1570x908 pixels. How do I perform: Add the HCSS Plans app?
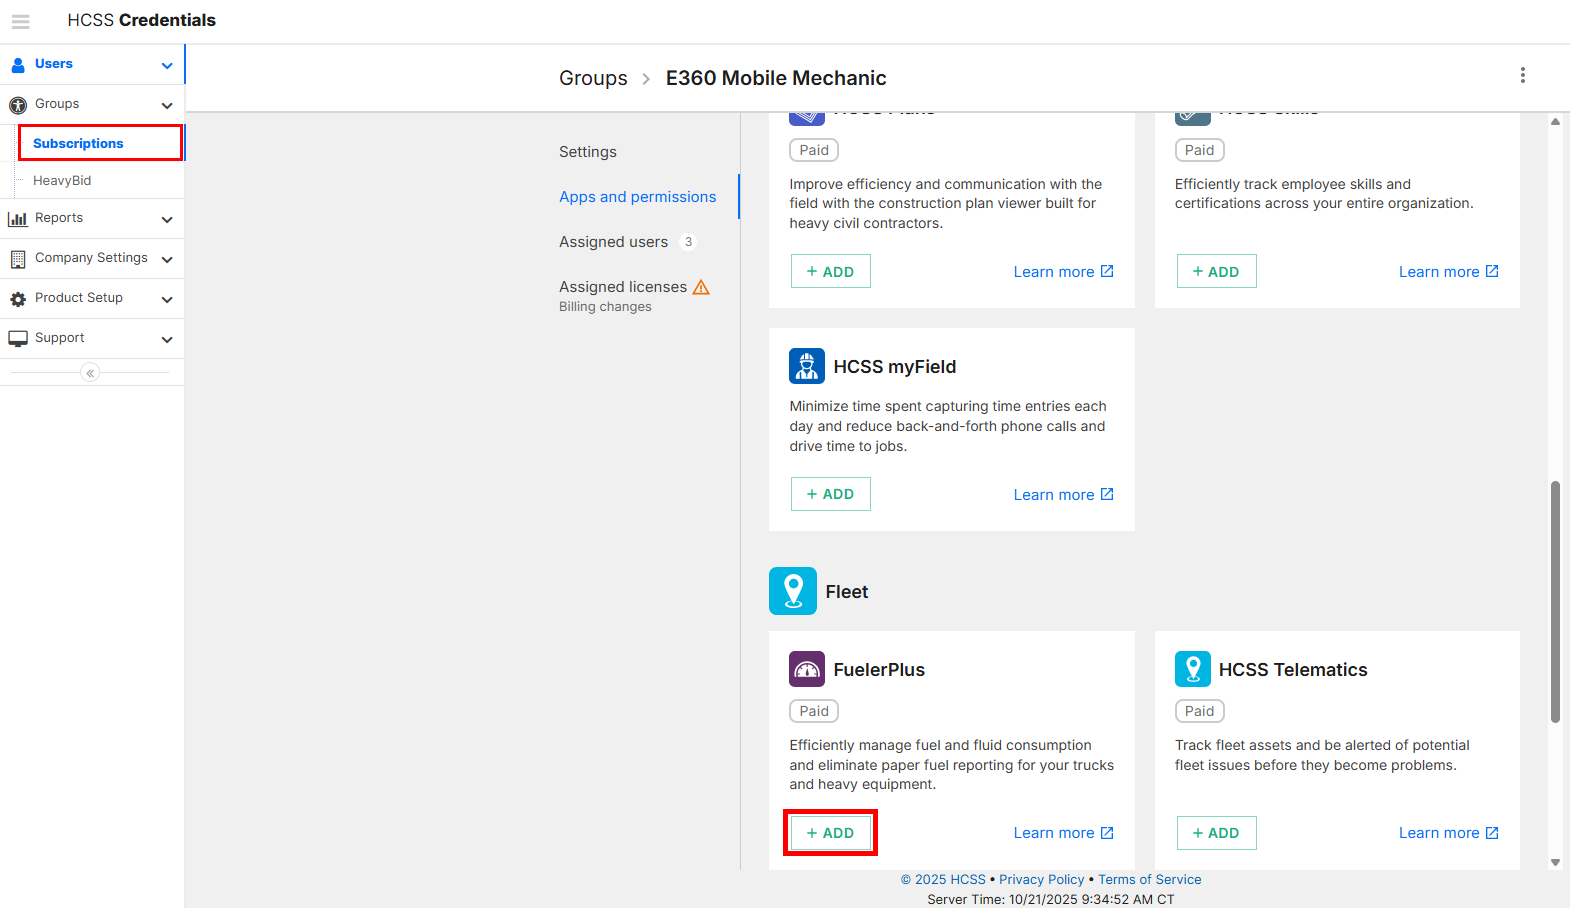[830, 271]
